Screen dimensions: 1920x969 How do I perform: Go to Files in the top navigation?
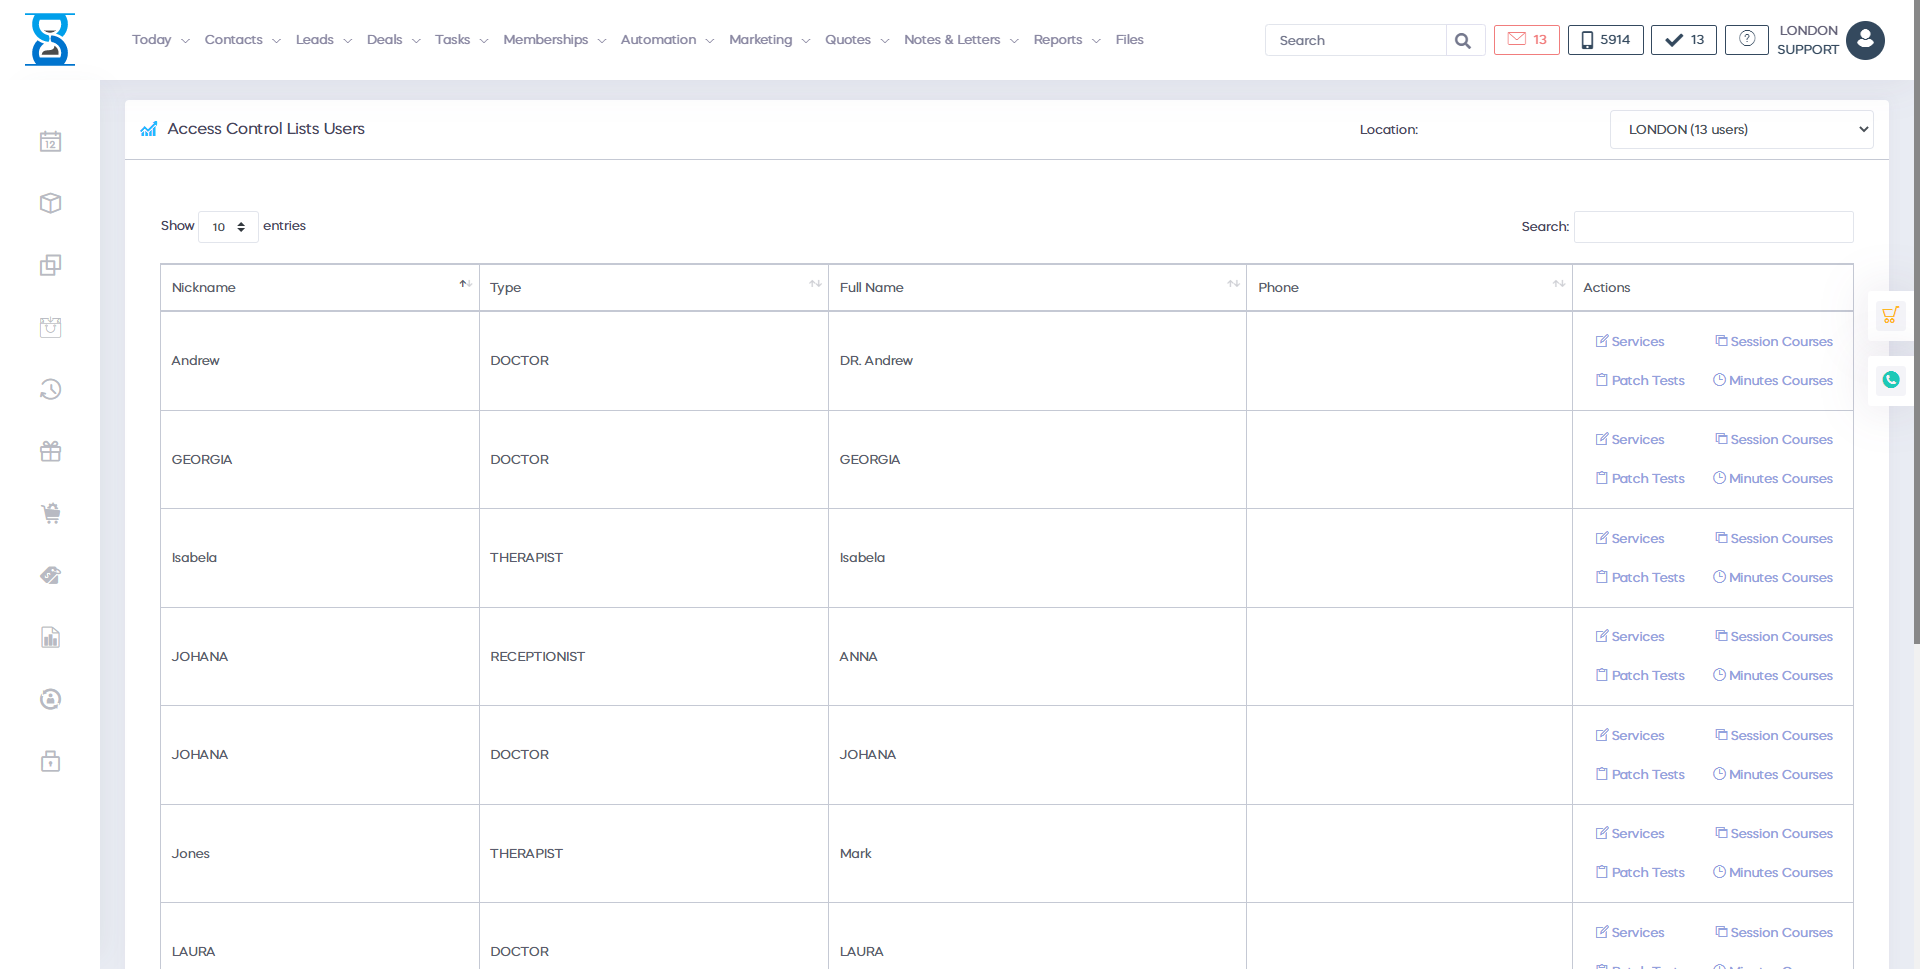1129,40
